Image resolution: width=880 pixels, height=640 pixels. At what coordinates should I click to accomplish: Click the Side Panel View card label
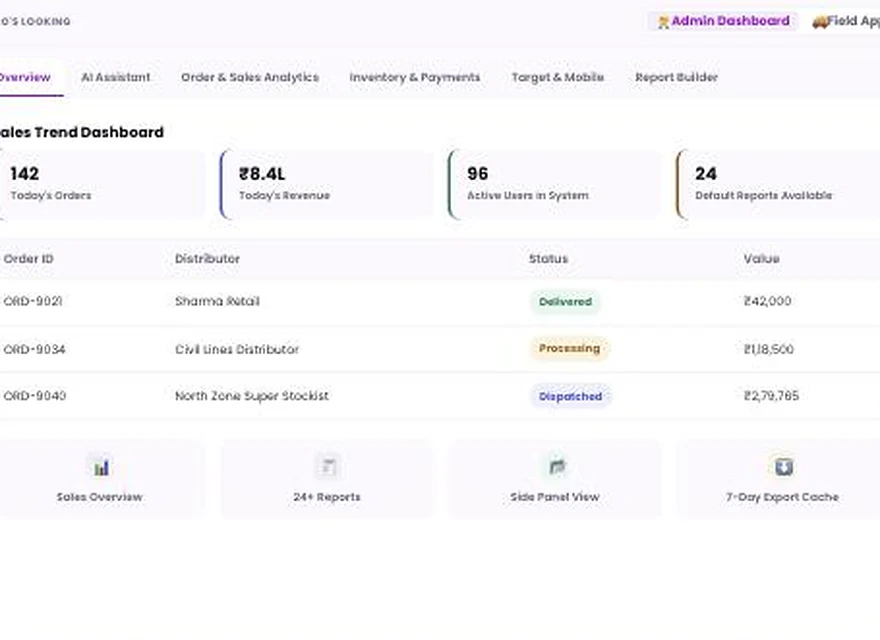pyautogui.click(x=555, y=497)
